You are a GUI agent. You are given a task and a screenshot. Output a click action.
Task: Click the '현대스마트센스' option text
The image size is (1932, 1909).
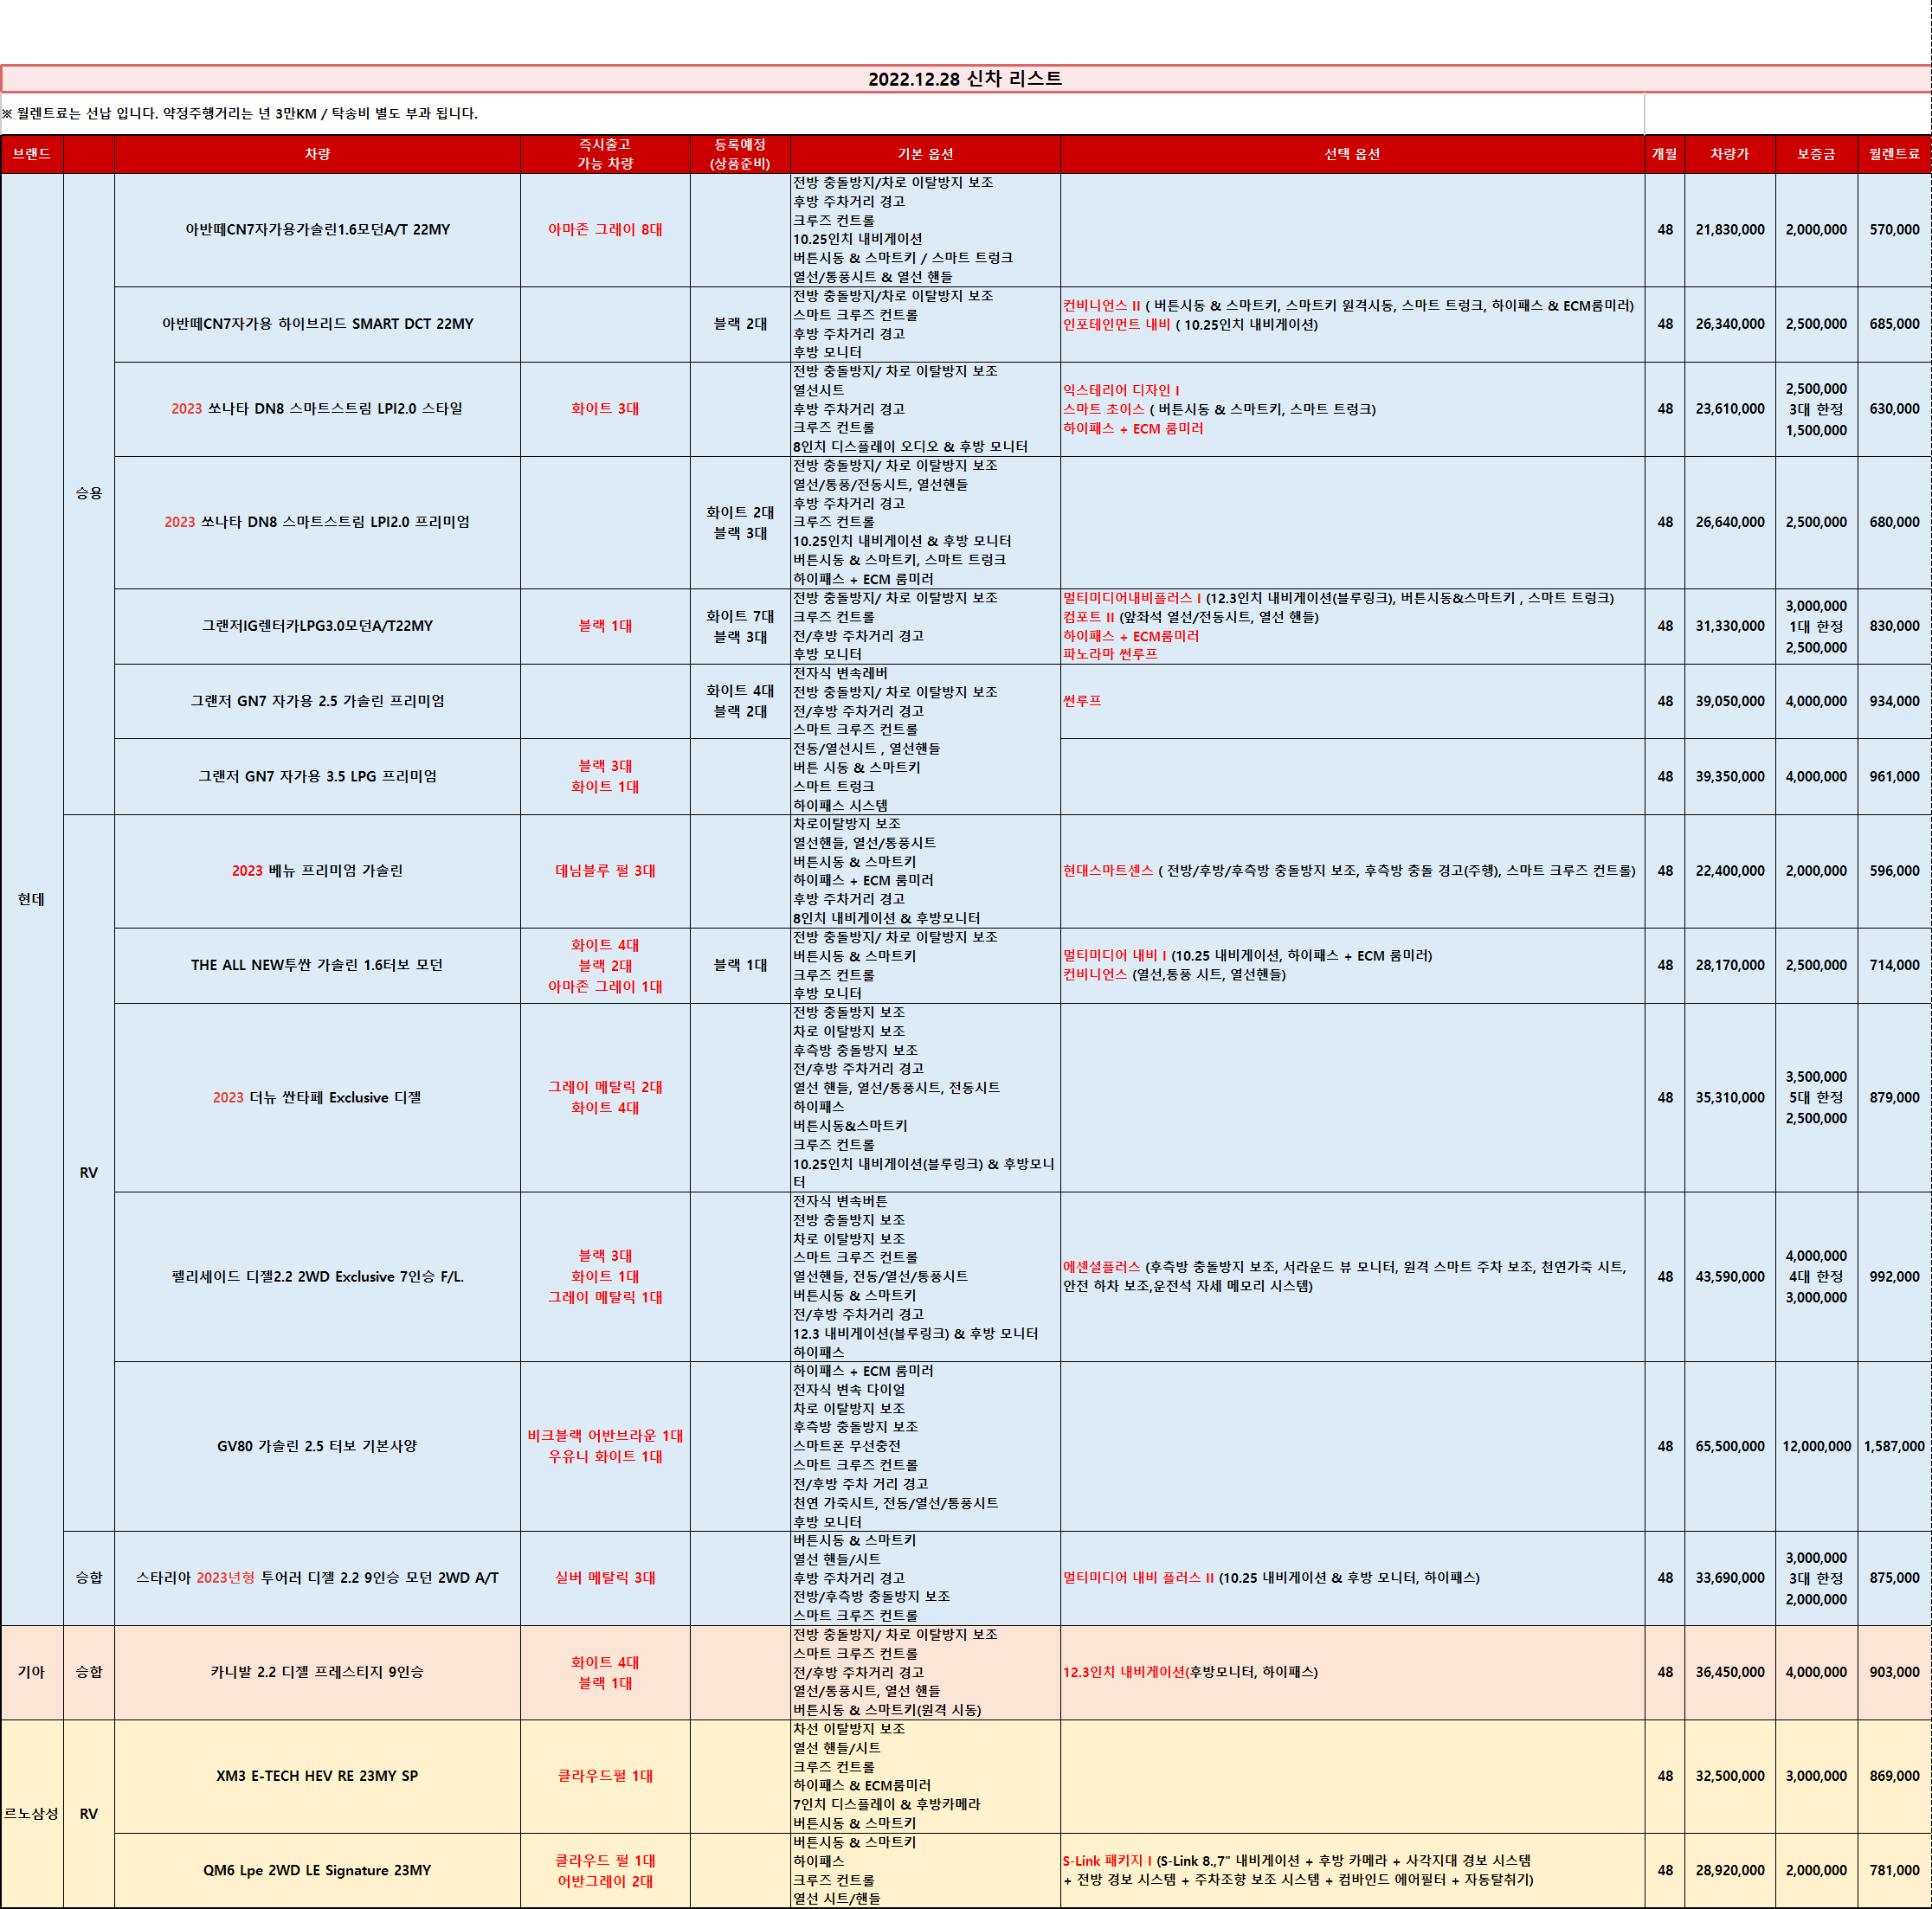(1108, 871)
